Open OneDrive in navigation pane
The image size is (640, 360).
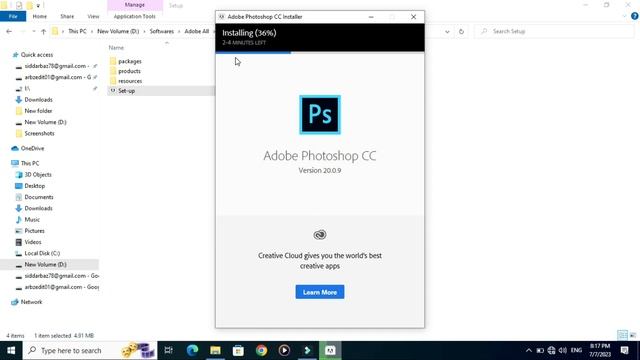point(32,149)
